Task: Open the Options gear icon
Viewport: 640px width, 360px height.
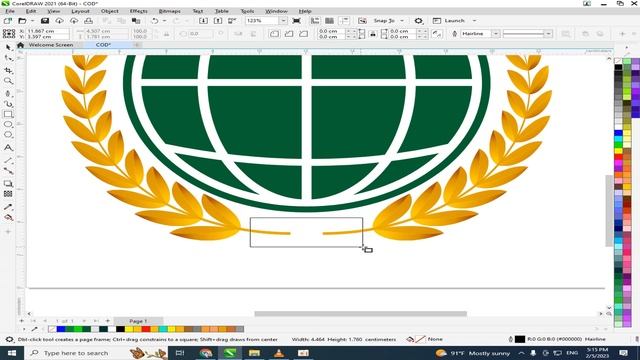Action: point(418,21)
